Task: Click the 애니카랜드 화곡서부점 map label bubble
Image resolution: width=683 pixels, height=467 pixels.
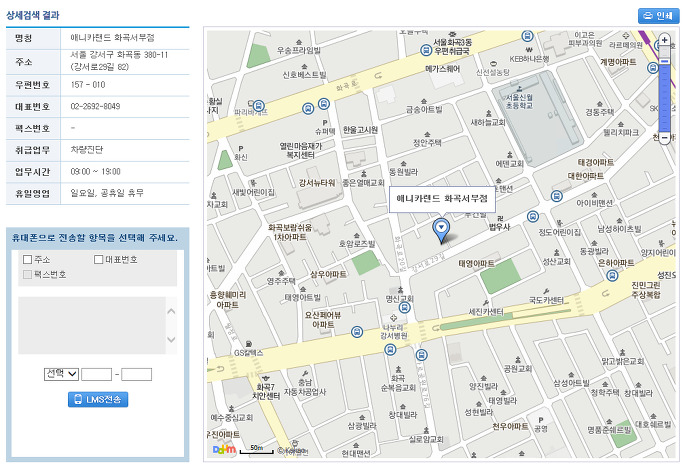Action: (442, 199)
